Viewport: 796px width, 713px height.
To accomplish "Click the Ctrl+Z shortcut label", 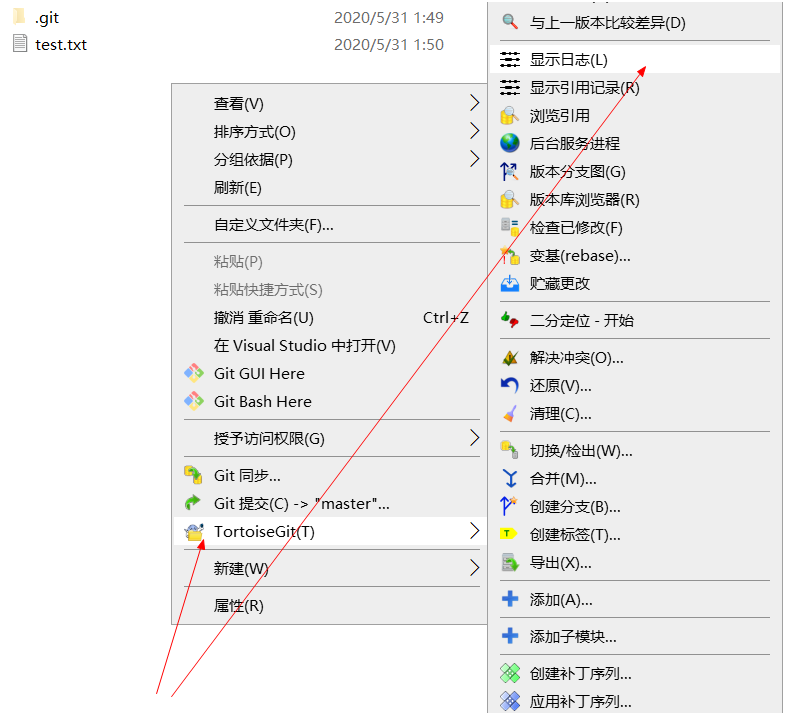I will tap(446, 318).
